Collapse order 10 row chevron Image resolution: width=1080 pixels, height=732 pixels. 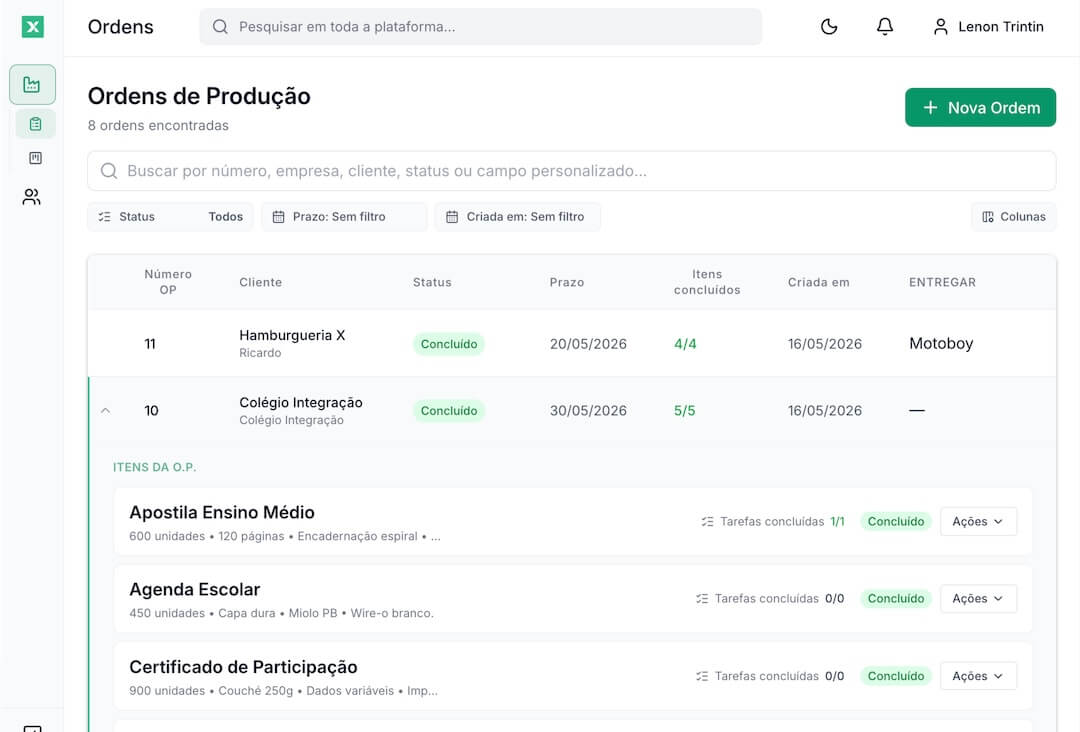tap(105, 411)
